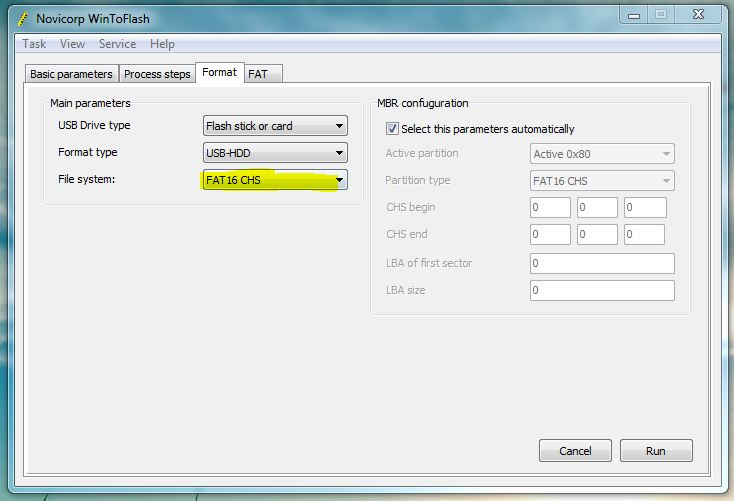The width and height of the screenshot is (734, 501).
Task: Click the Cancel button
Action: 575,450
